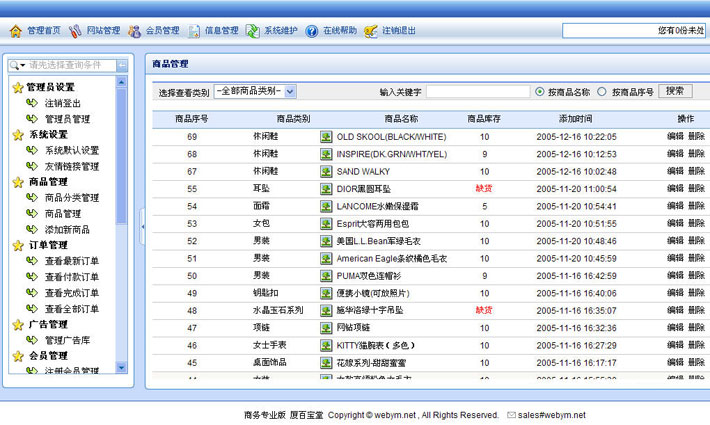The width and height of the screenshot is (710, 425).
Task: Click 注销退出 to log out
Action: [x=399, y=31]
